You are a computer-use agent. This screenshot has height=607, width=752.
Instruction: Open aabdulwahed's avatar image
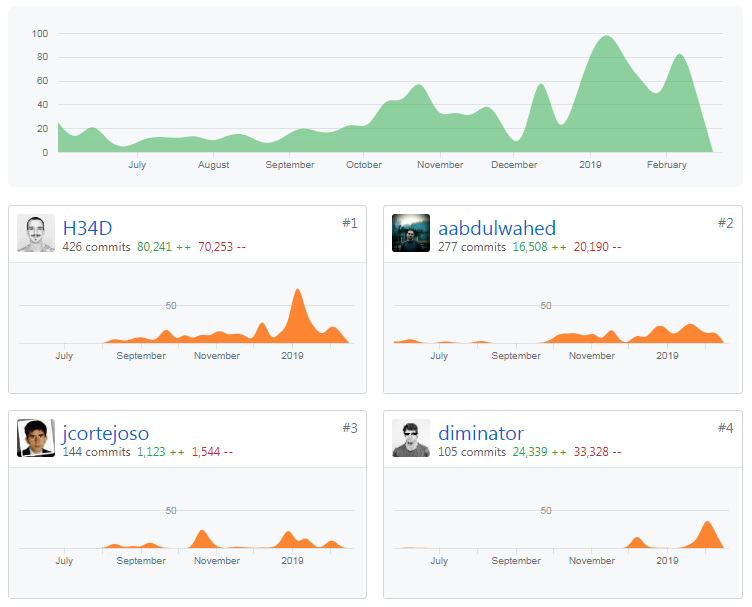coord(411,233)
